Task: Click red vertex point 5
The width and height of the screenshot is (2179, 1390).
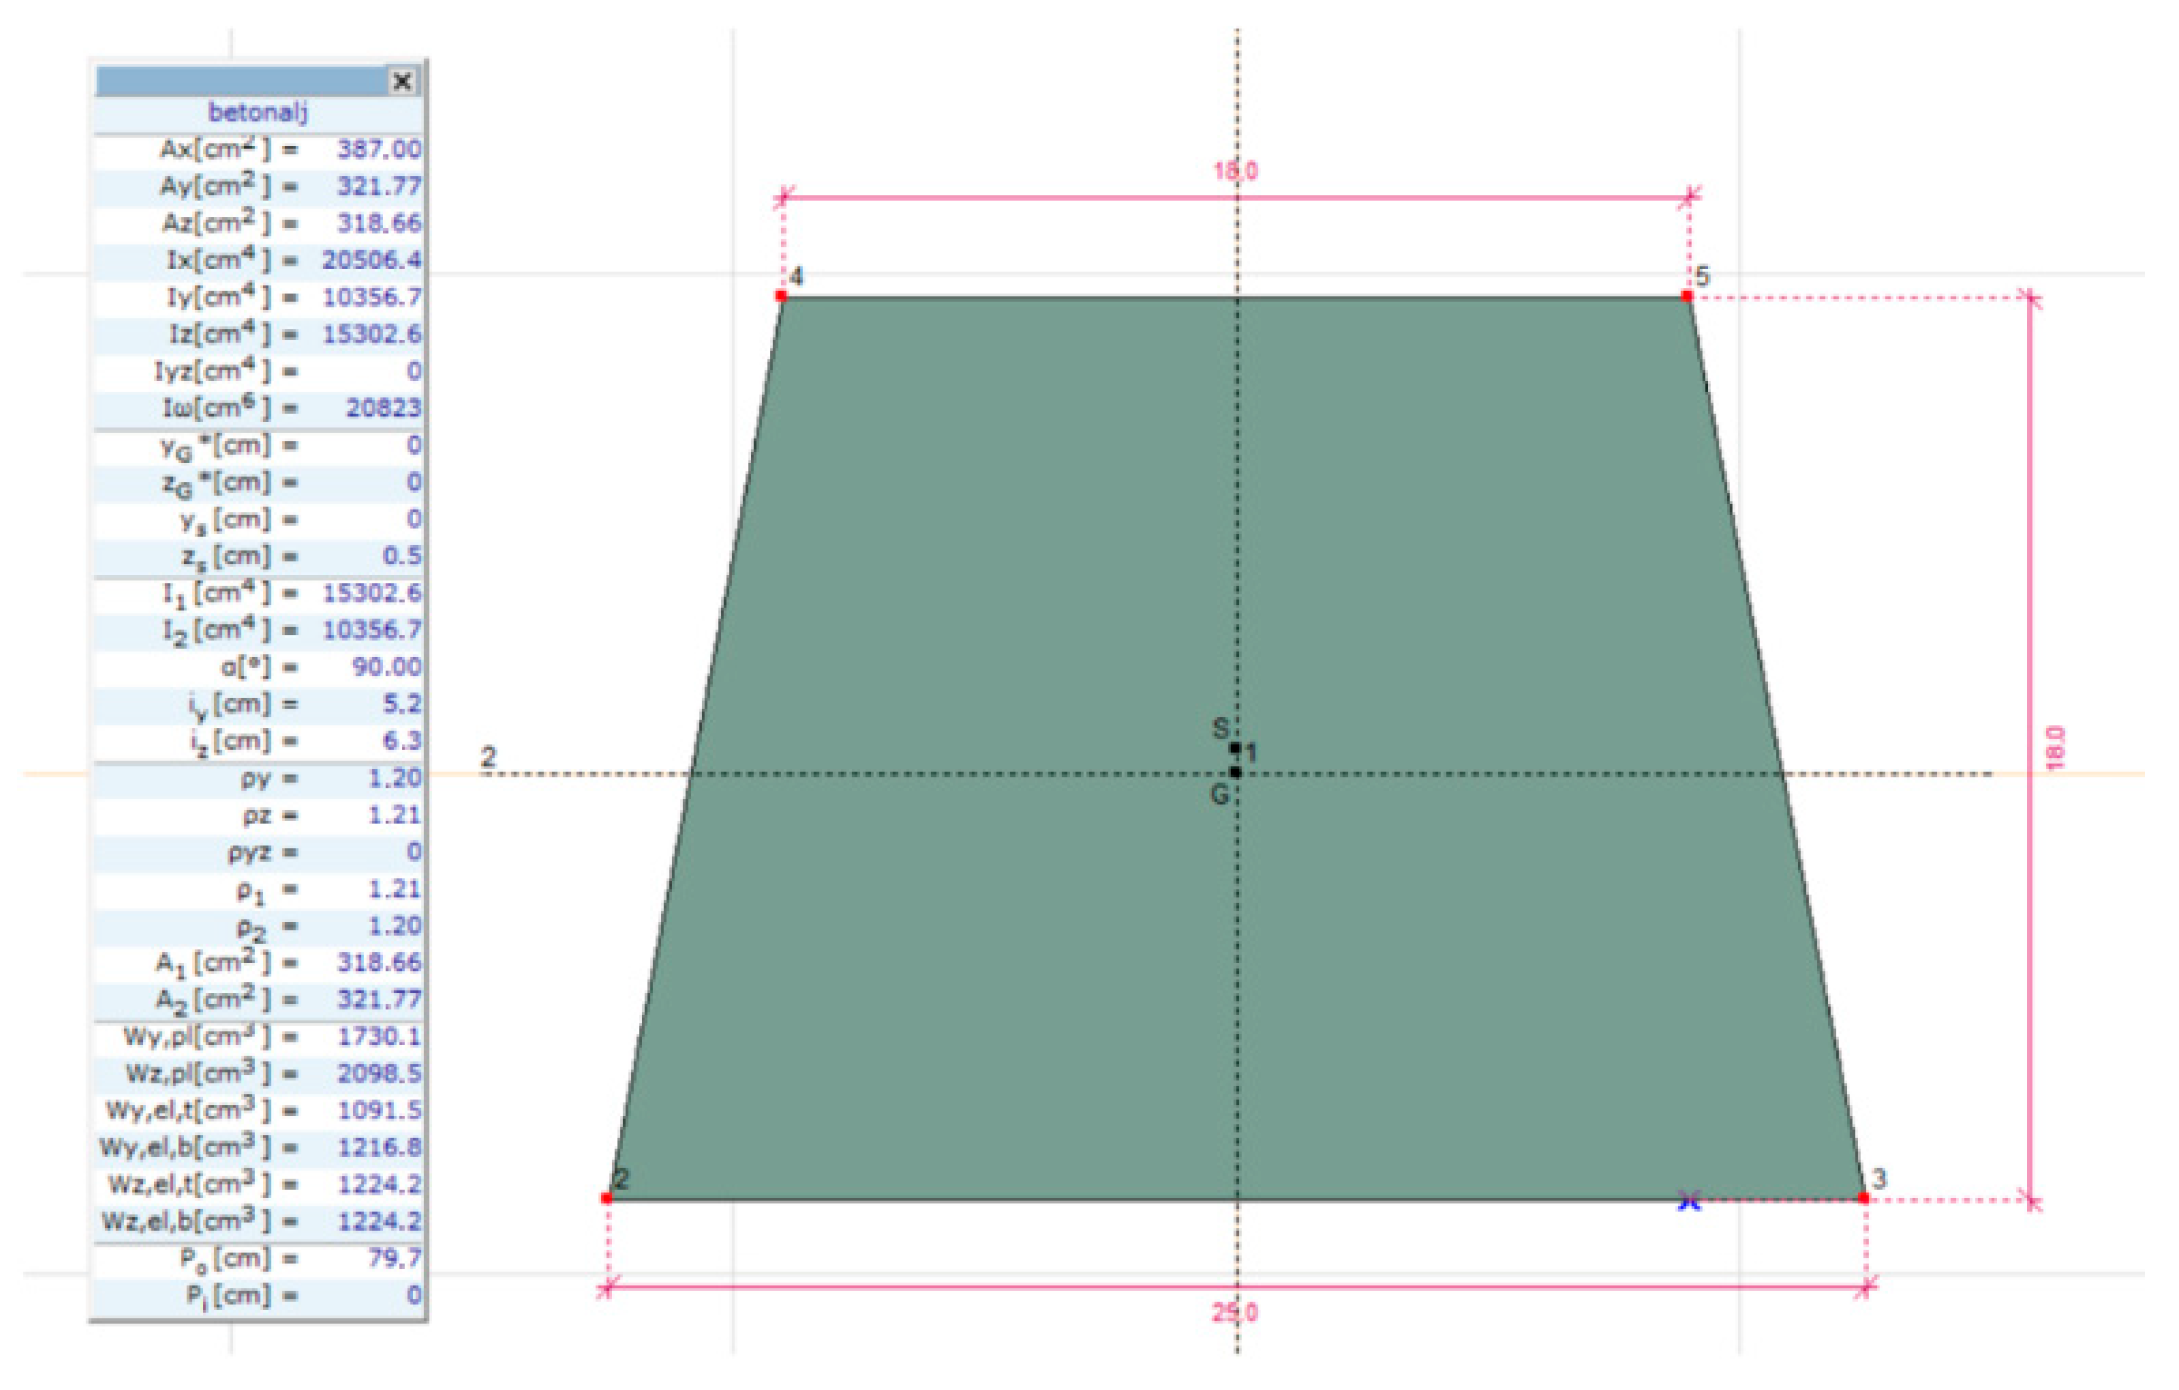Action: click(x=1687, y=296)
